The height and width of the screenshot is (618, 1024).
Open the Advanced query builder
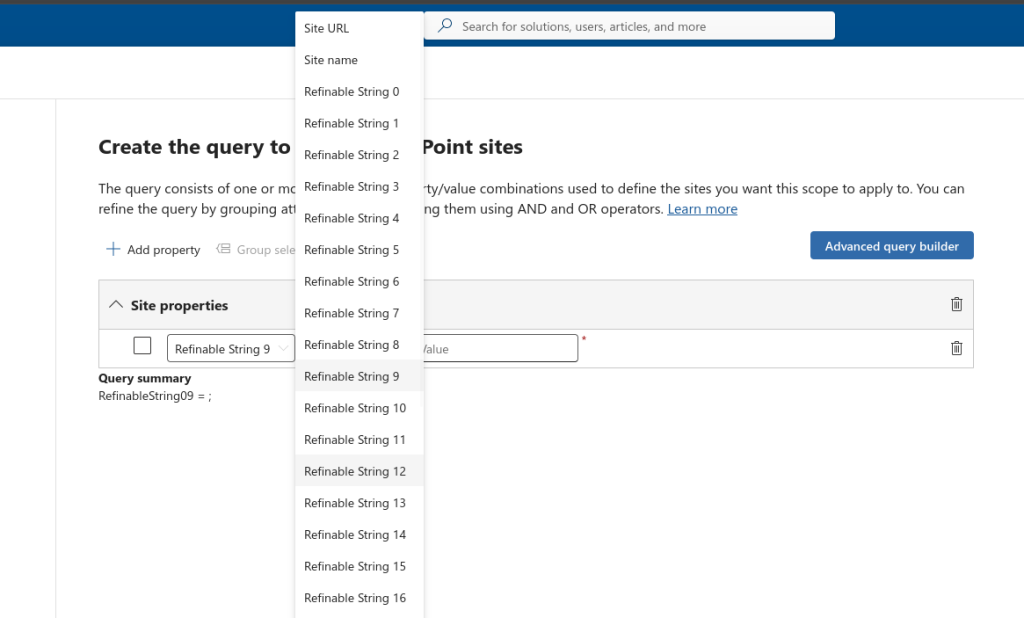coord(891,246)
